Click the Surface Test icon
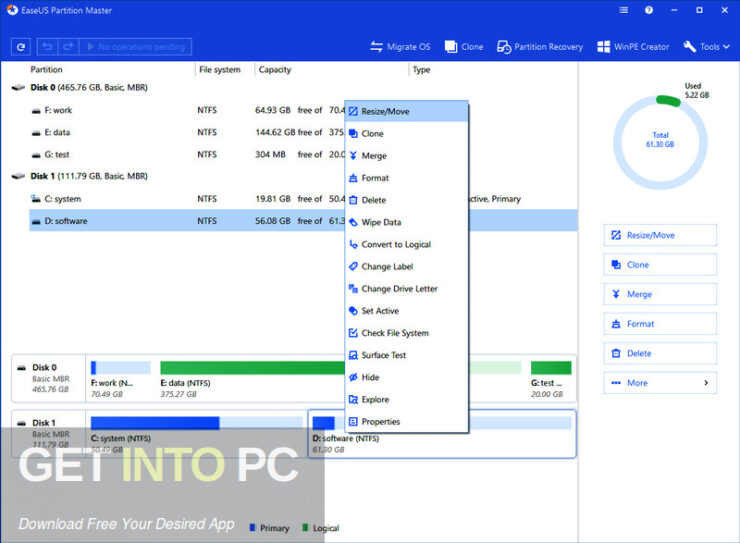740x543 pixels. click(x=353, y=355)
